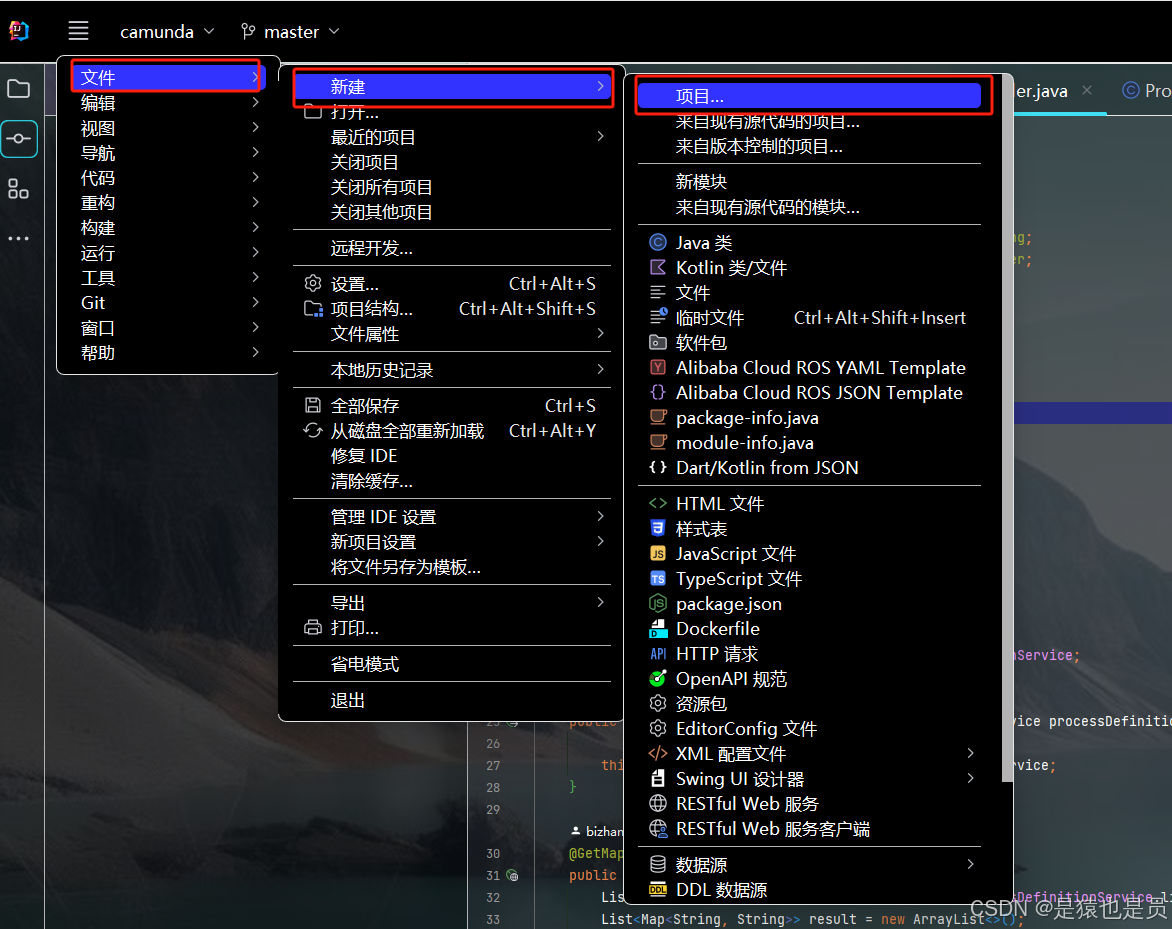
Task: Click the 全部保存 save icon
Action: click(312, 406)
